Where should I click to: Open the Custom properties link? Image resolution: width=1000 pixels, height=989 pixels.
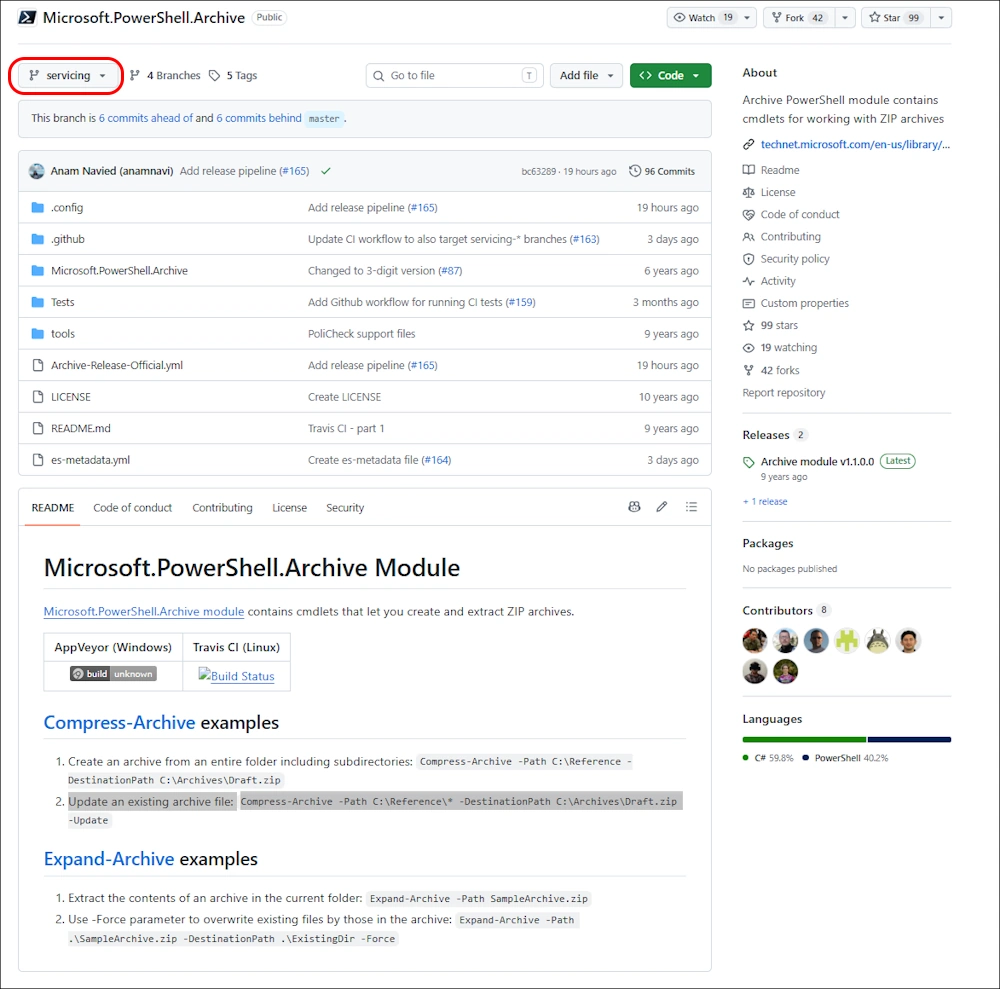(795, 303)
